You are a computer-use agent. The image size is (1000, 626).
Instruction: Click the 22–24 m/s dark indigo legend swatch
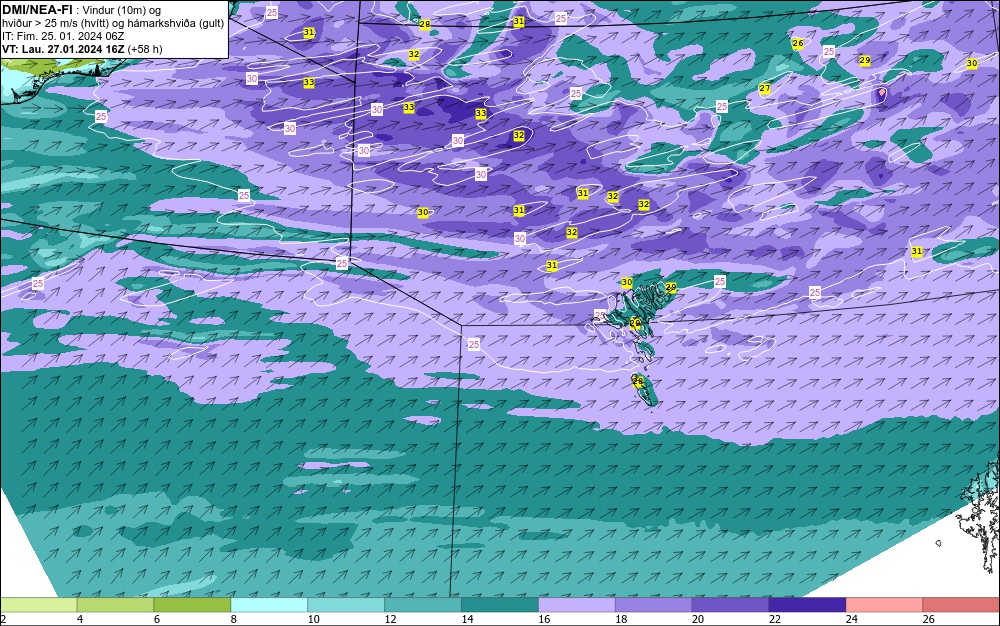tap(807, 605)
